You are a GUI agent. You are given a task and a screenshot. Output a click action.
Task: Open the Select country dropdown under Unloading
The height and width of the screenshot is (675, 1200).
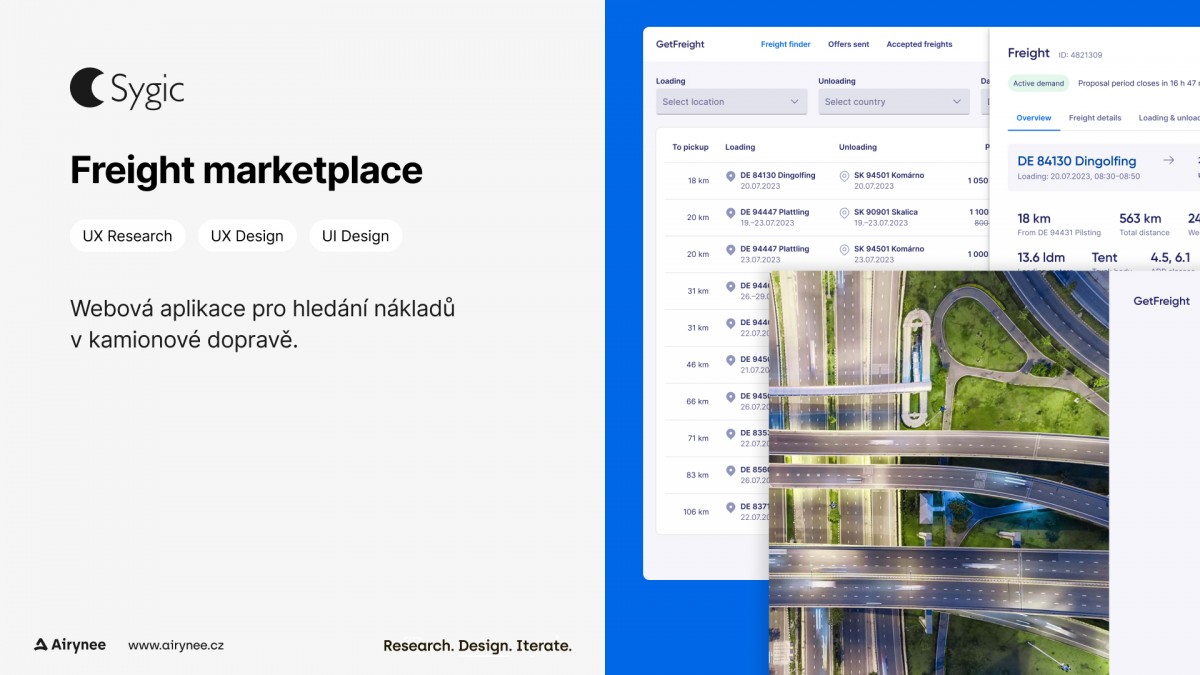tap(893, 101)
